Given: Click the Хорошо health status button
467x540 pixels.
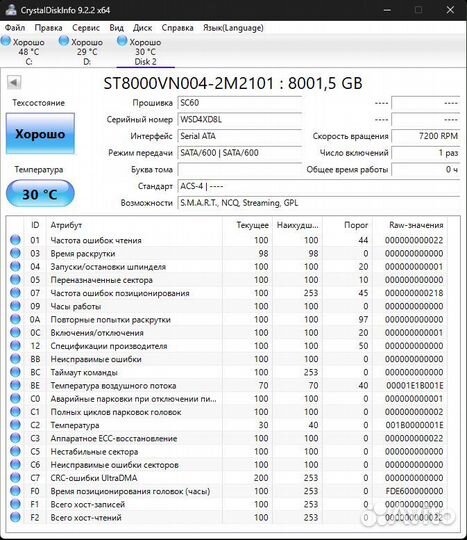Looking at the screenshot, I should coord(40,134).
